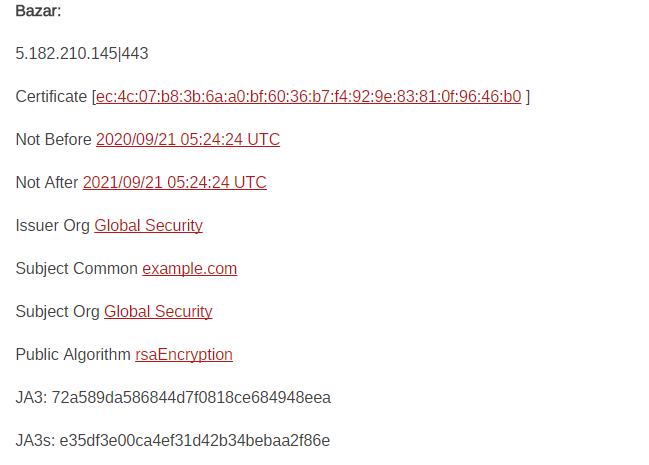Click the "Certificate" label text
Viewport: 649px width, 465px height.
coord(51,97)
